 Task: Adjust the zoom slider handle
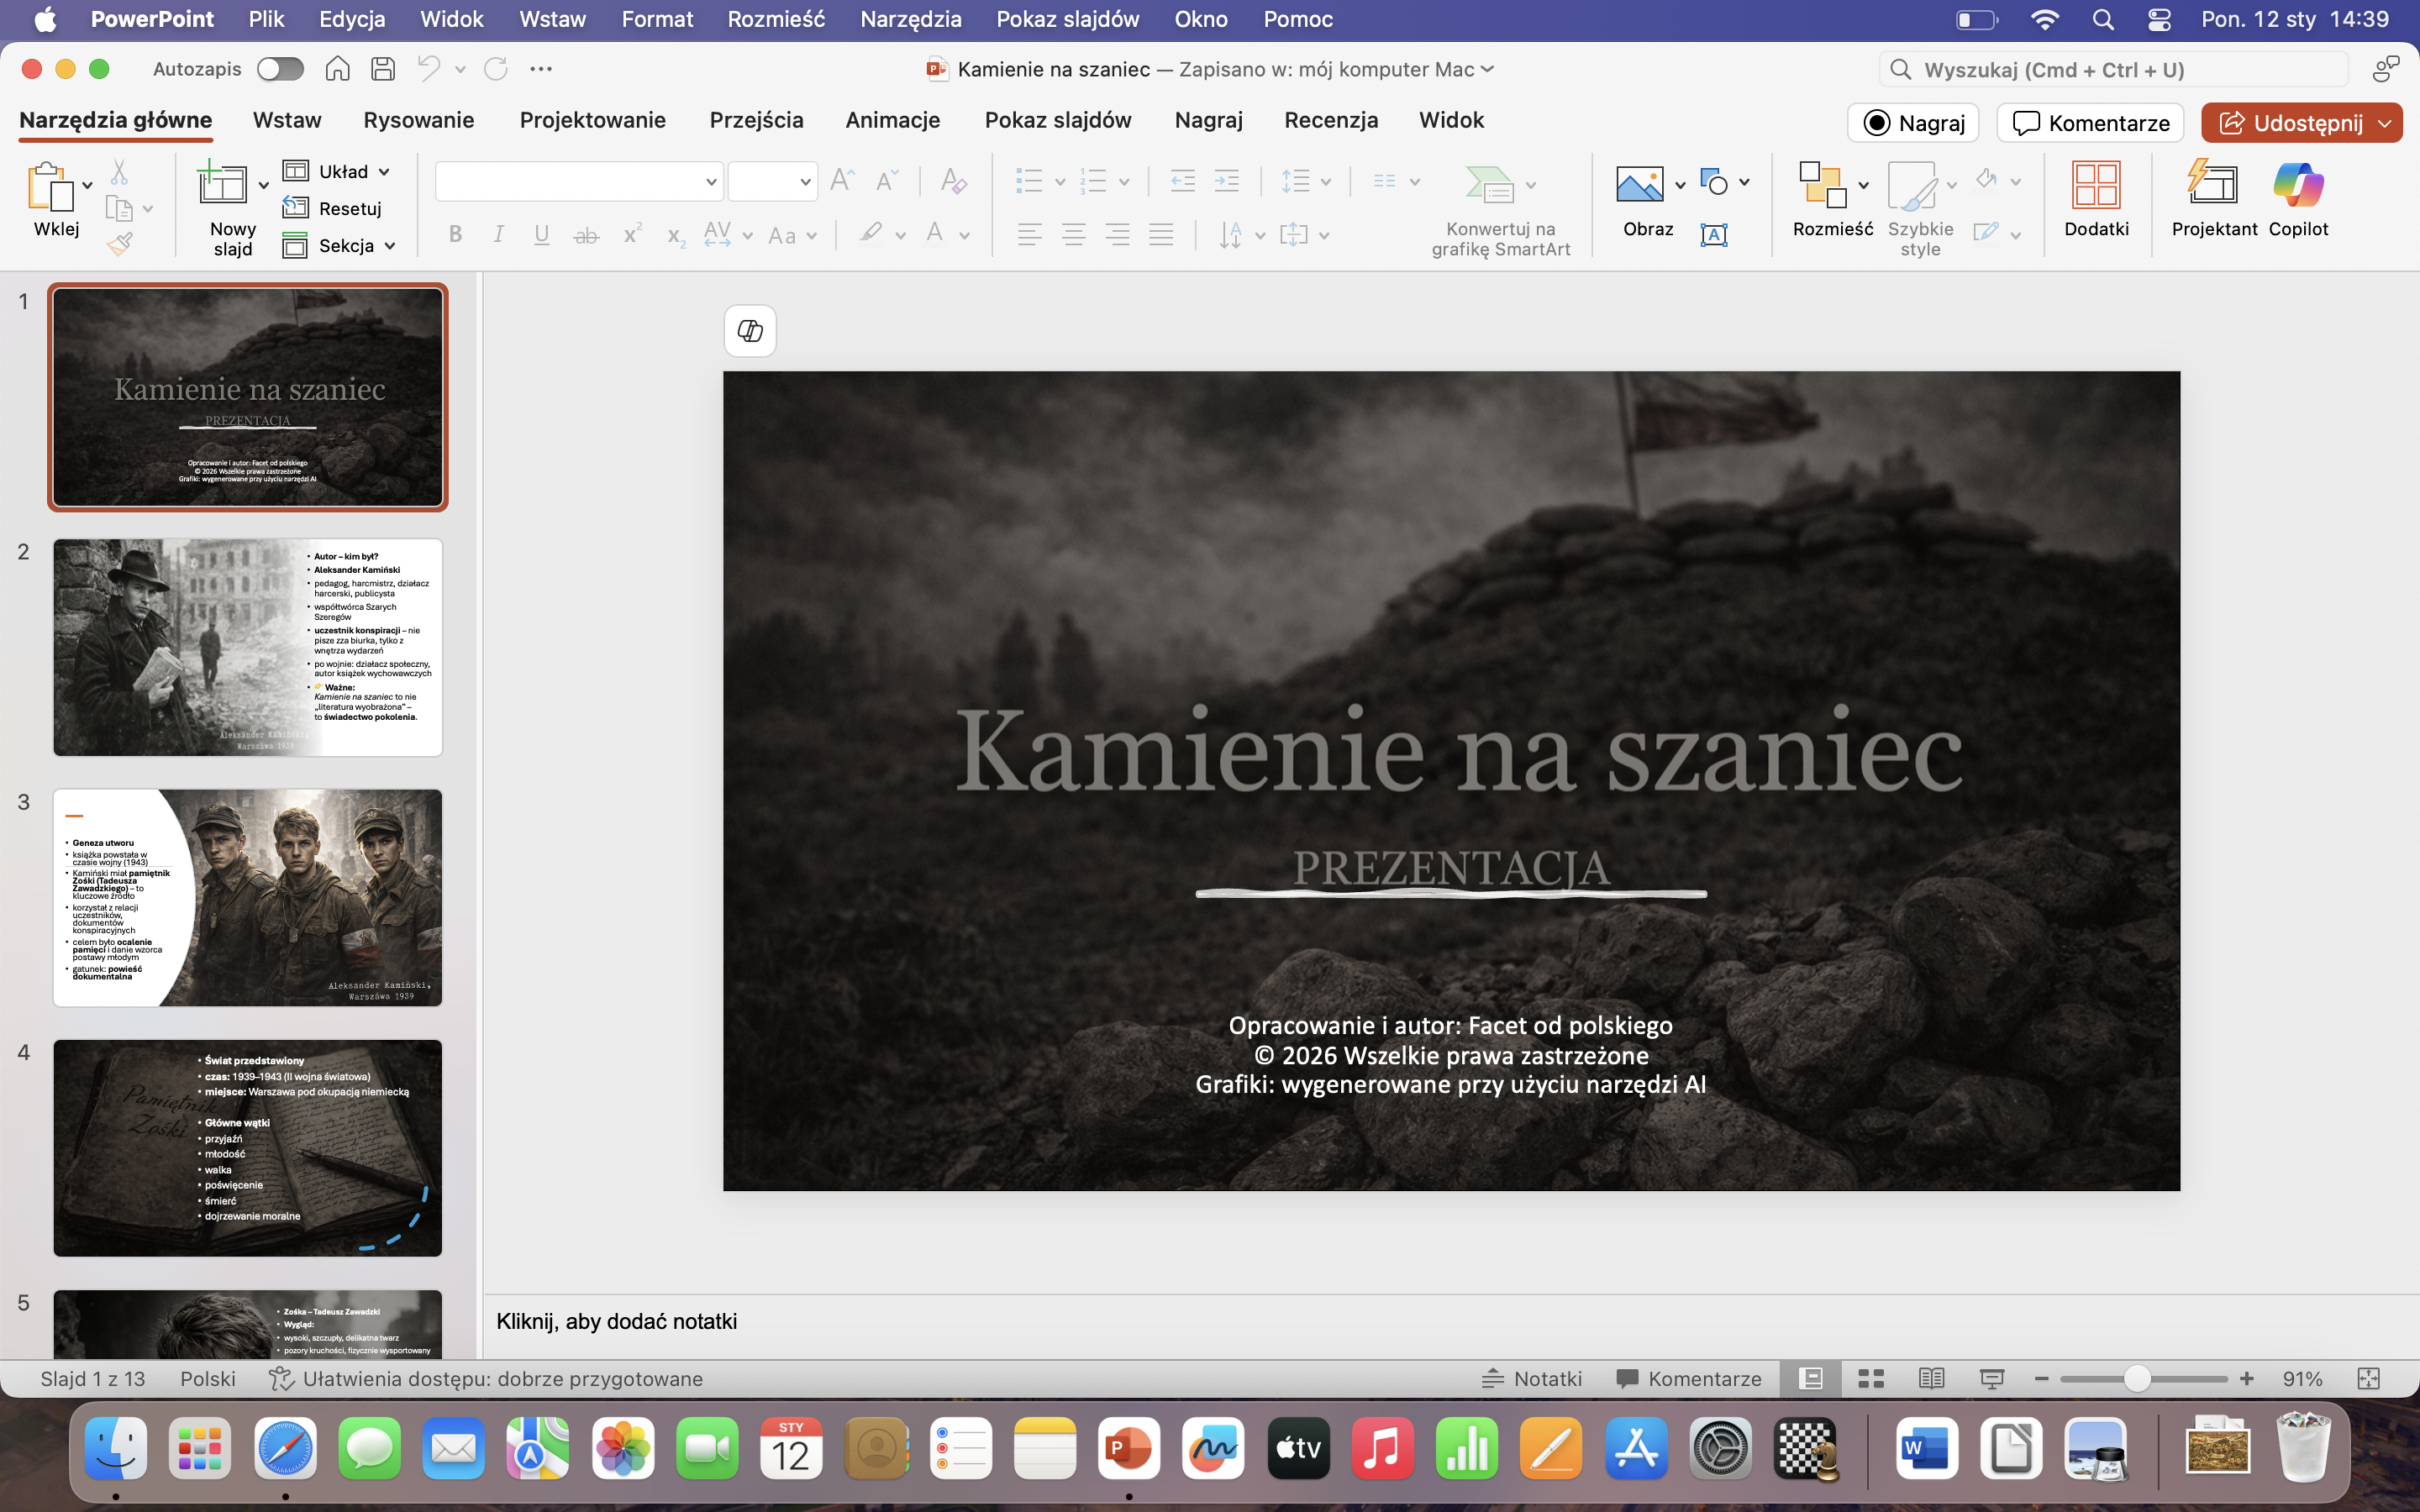(2136, 1379)
